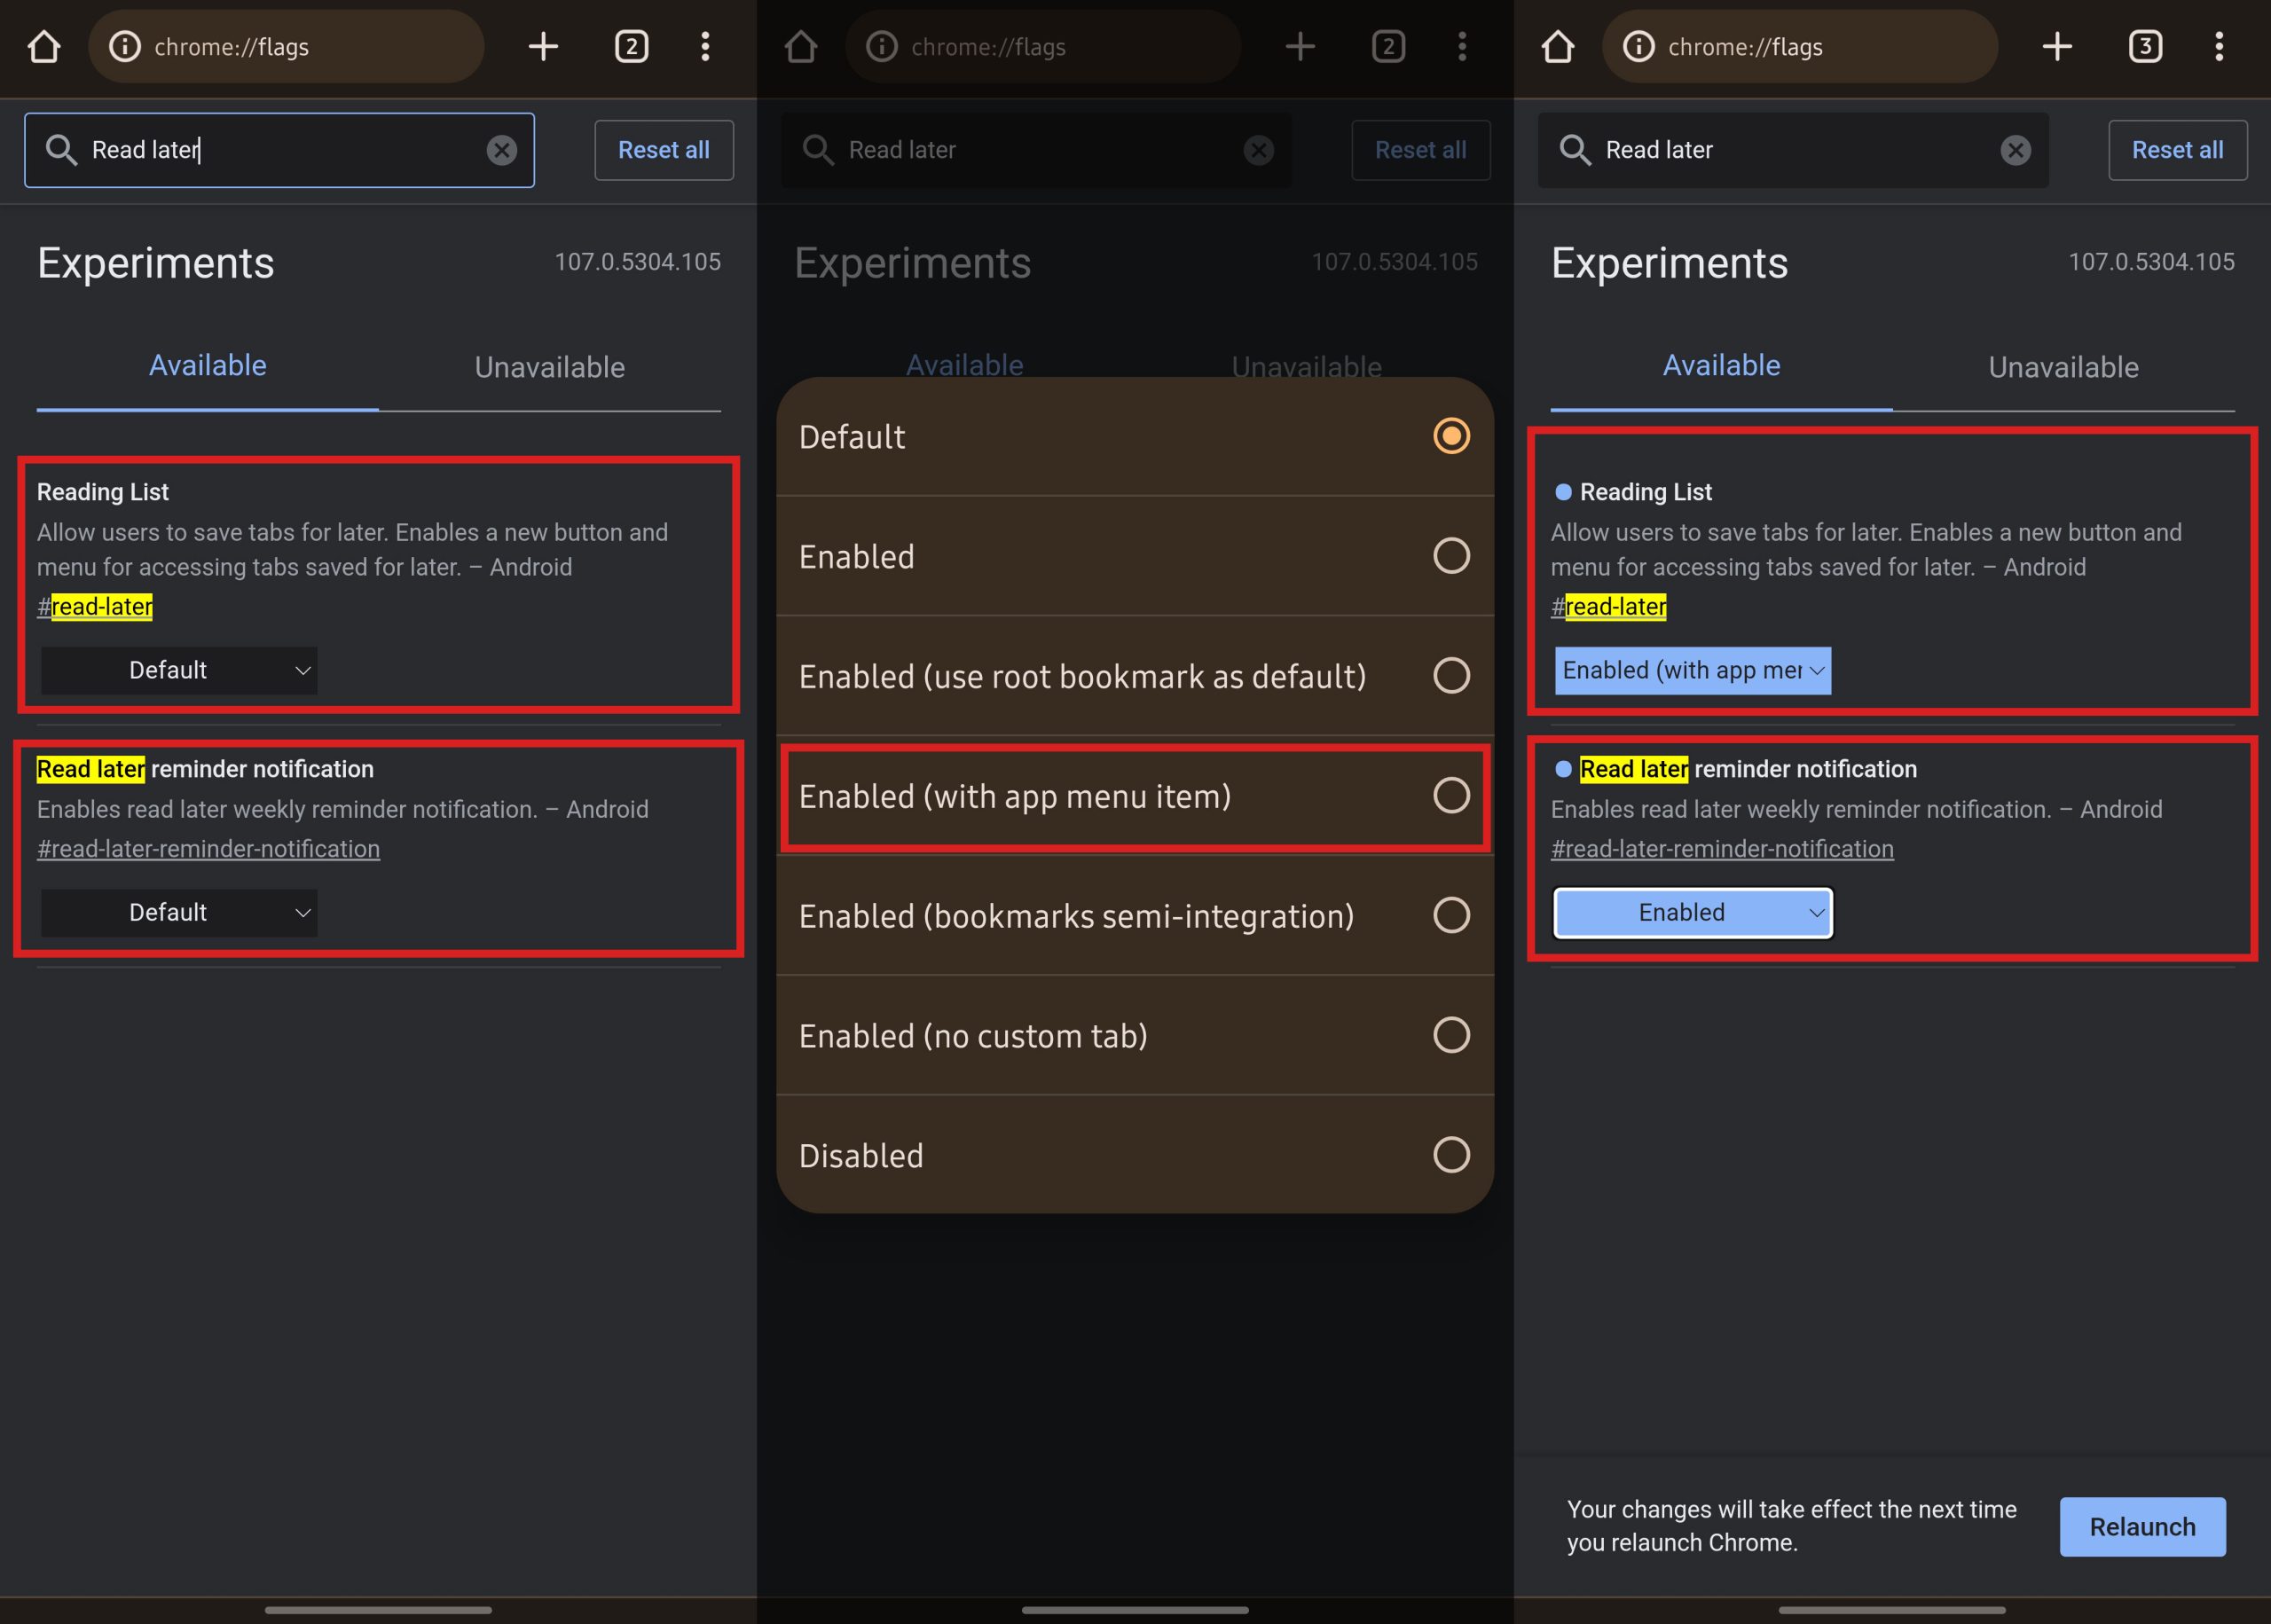Screen dimensions: 2271x1624
Task: Clear search text in left screenshot's search box
Action: (501, 150)
